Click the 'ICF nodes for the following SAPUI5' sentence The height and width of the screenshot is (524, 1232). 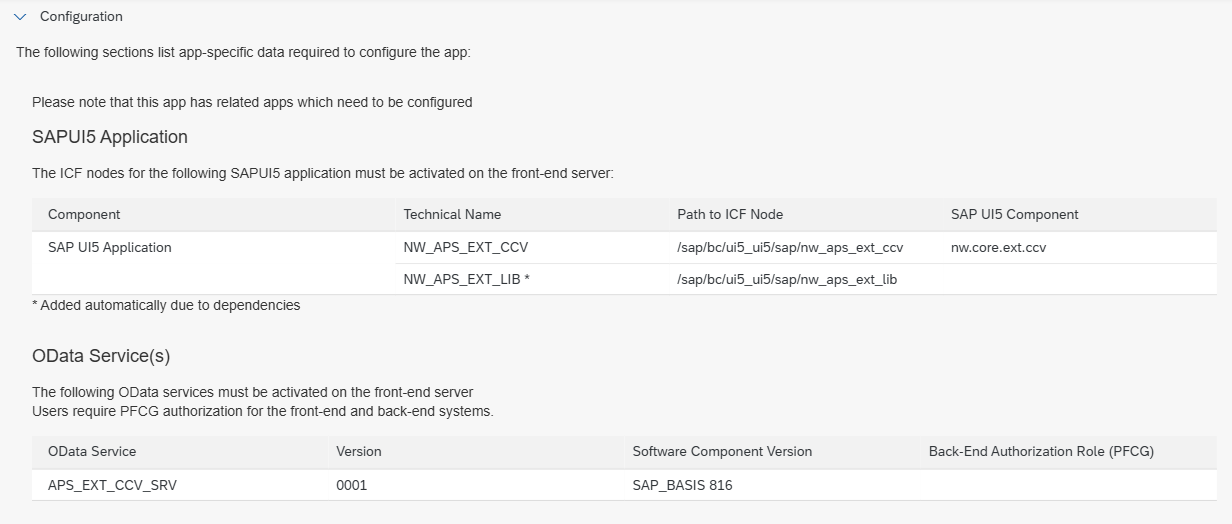(x=322, y=174)
